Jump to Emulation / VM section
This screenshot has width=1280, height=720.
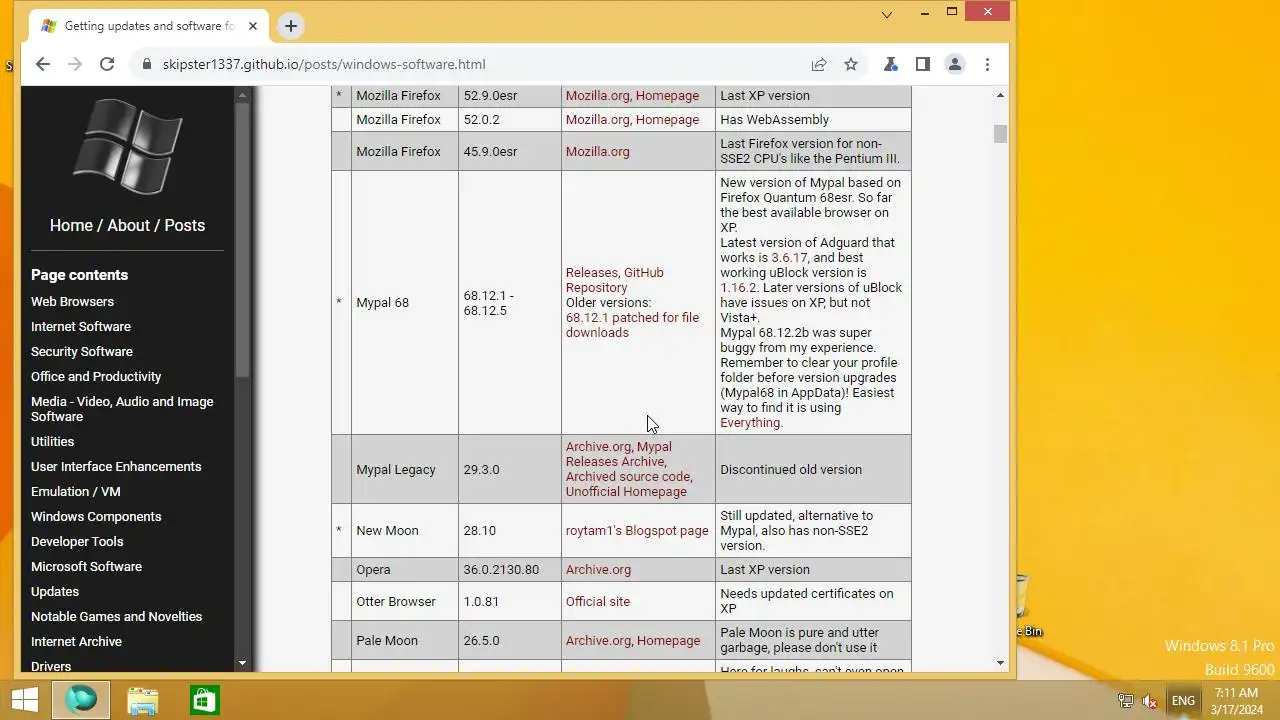click(76, 491)
